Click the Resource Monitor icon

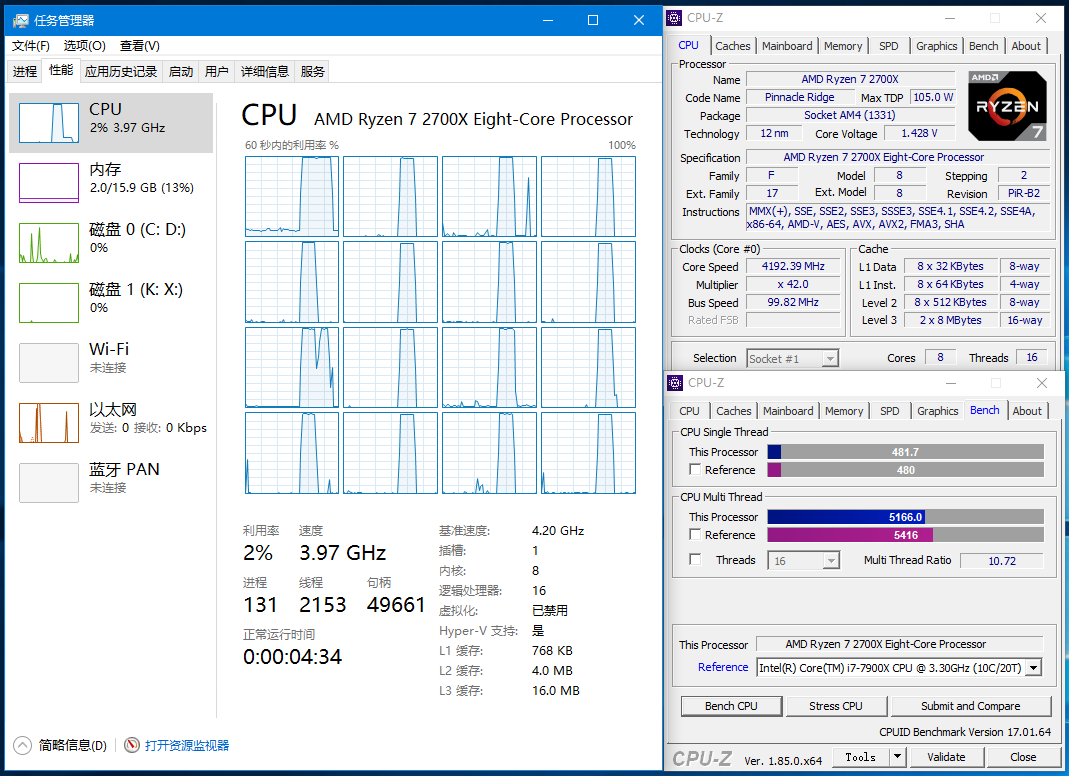coord(132,745)
